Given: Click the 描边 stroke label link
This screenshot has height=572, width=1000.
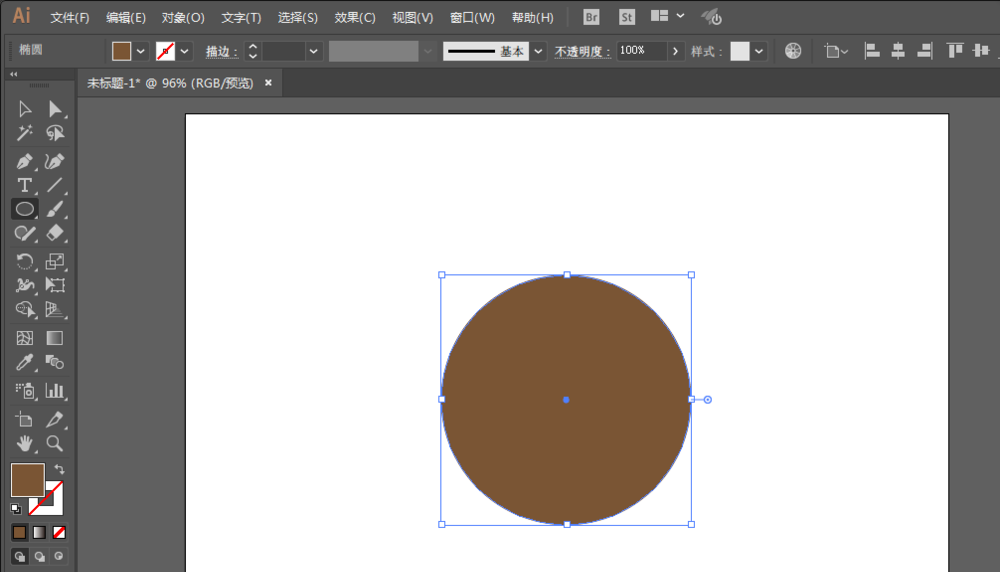Looking at the screenshot, I should (221, 52).
